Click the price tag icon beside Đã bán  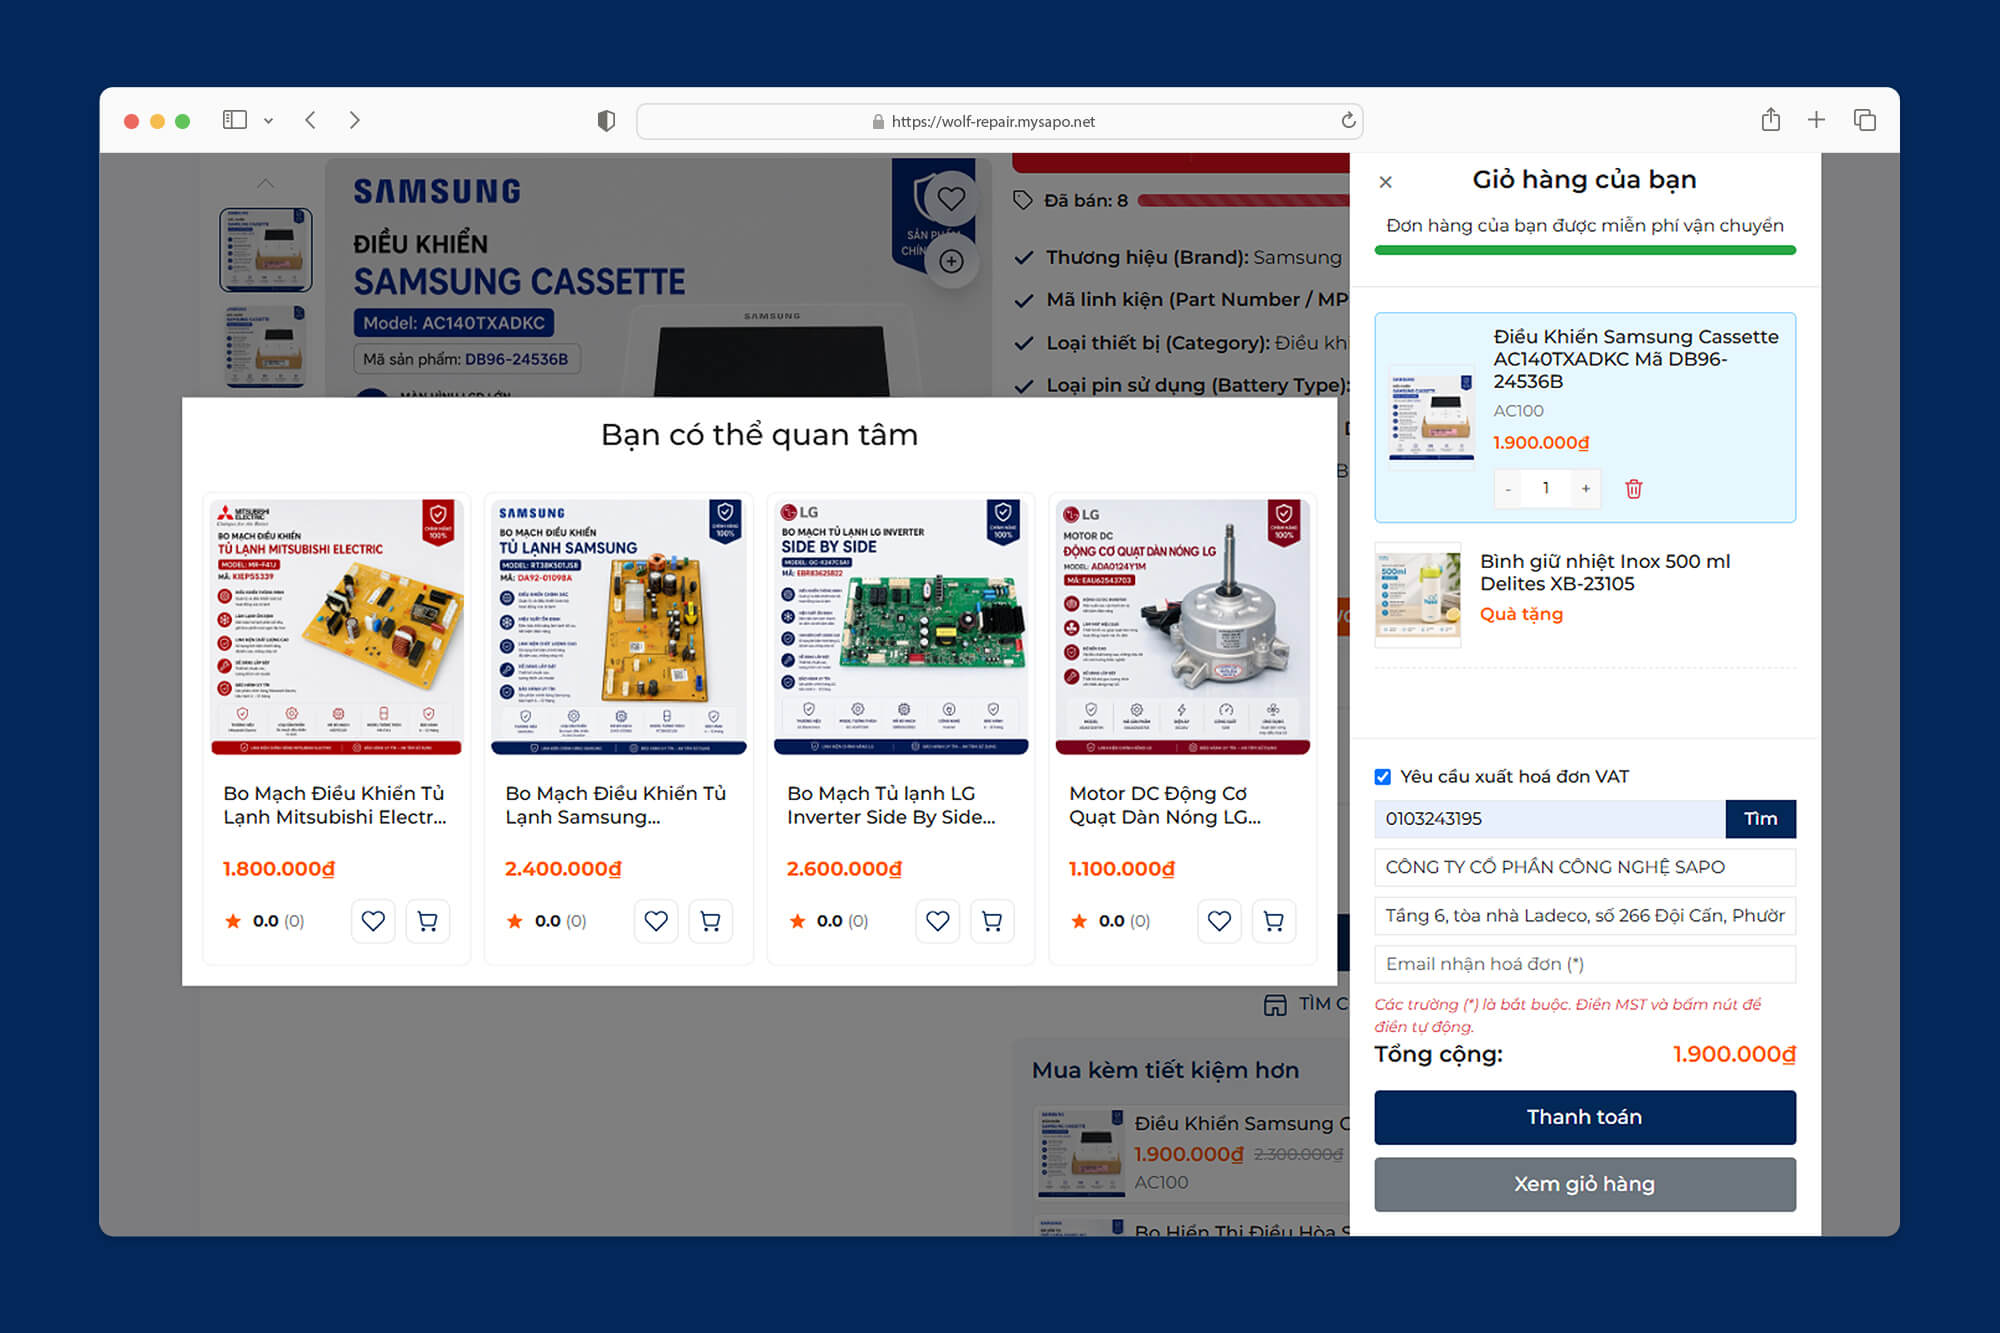[1022, 200]
